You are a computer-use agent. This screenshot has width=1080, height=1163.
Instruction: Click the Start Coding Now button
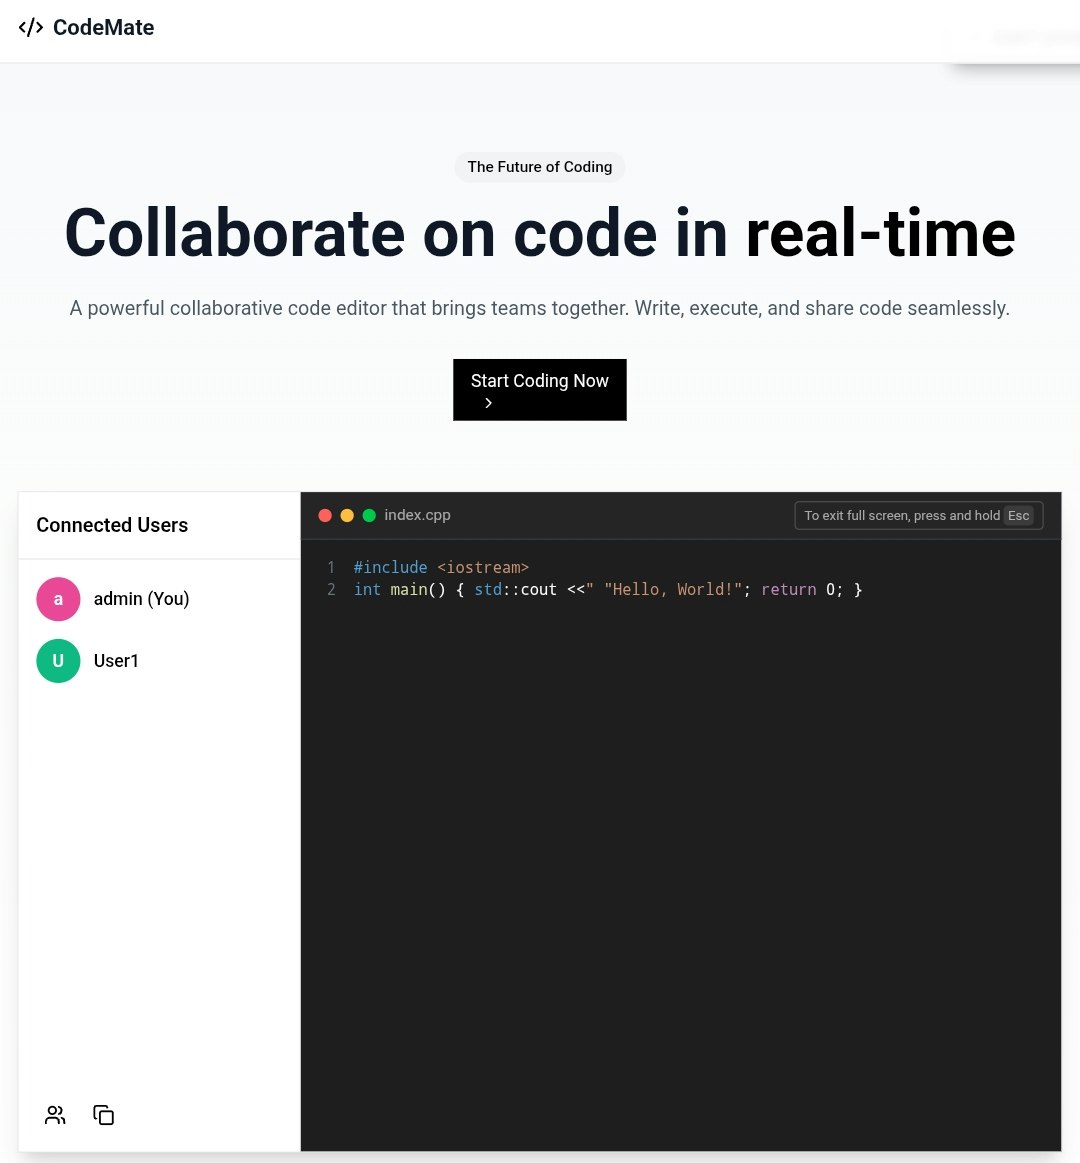tap(539, 389)
